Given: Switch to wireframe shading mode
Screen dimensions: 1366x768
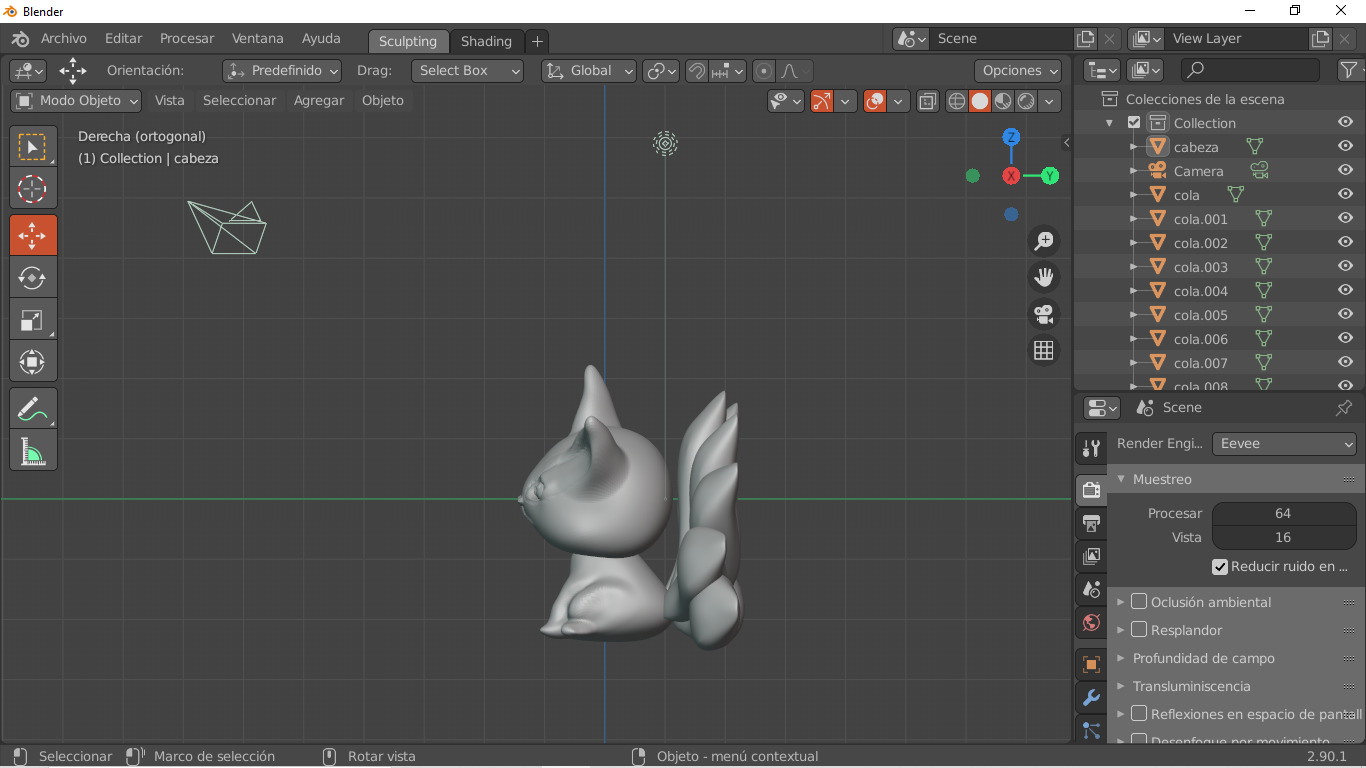Looking at the screenshot, I should 957,101.
